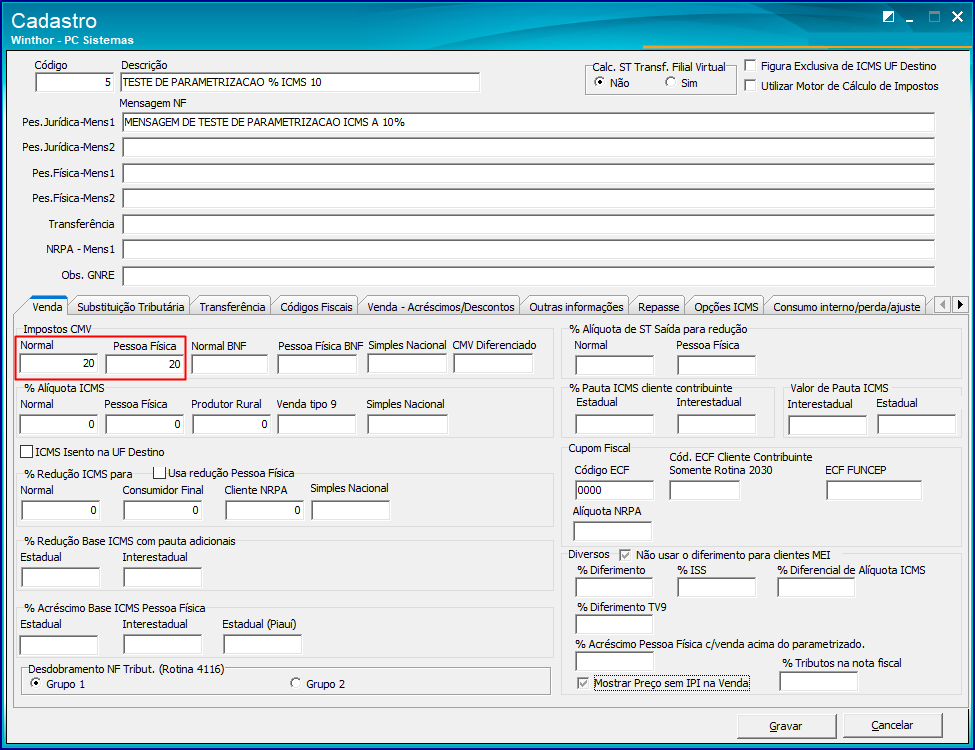Edit the Descrição field

click(x=300, y=82)
